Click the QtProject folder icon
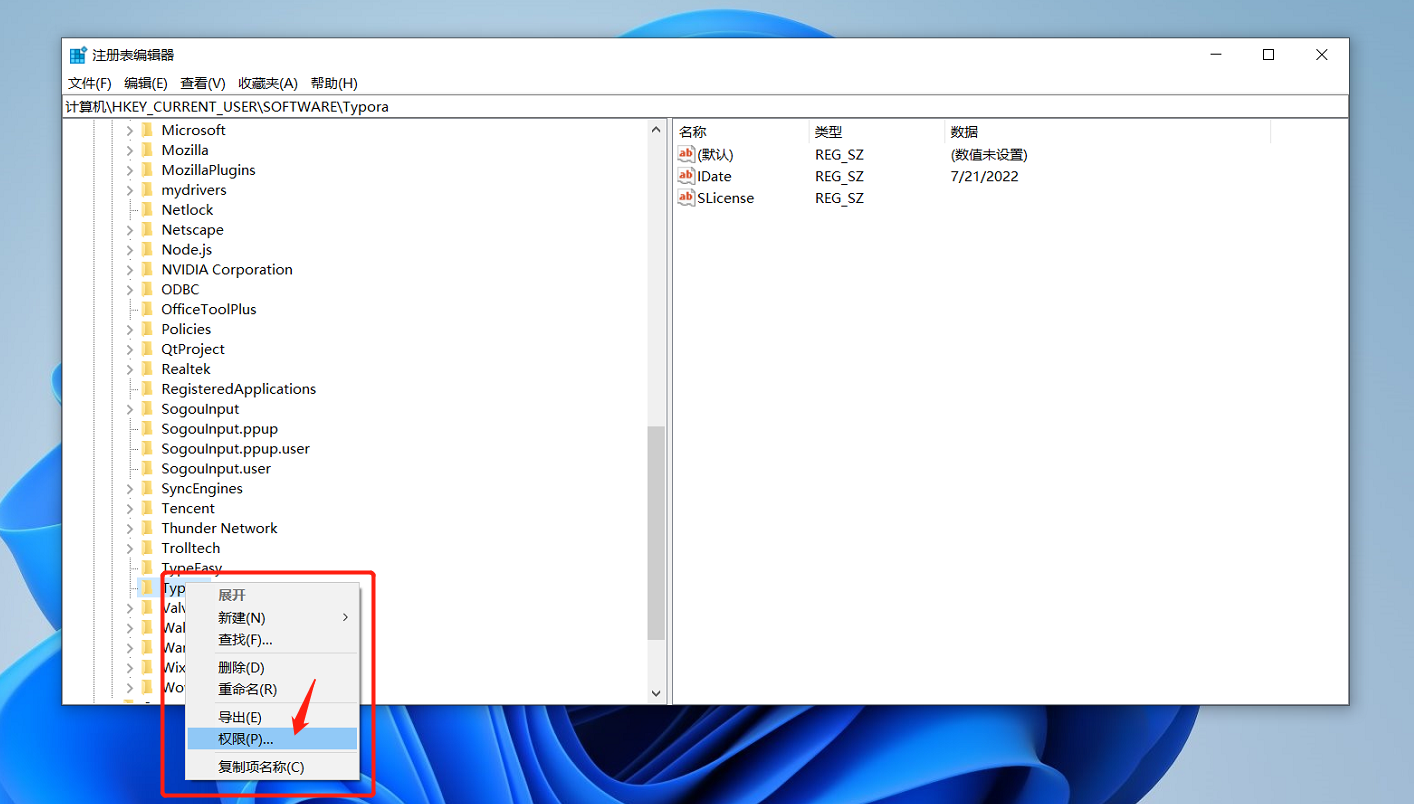 147,349
